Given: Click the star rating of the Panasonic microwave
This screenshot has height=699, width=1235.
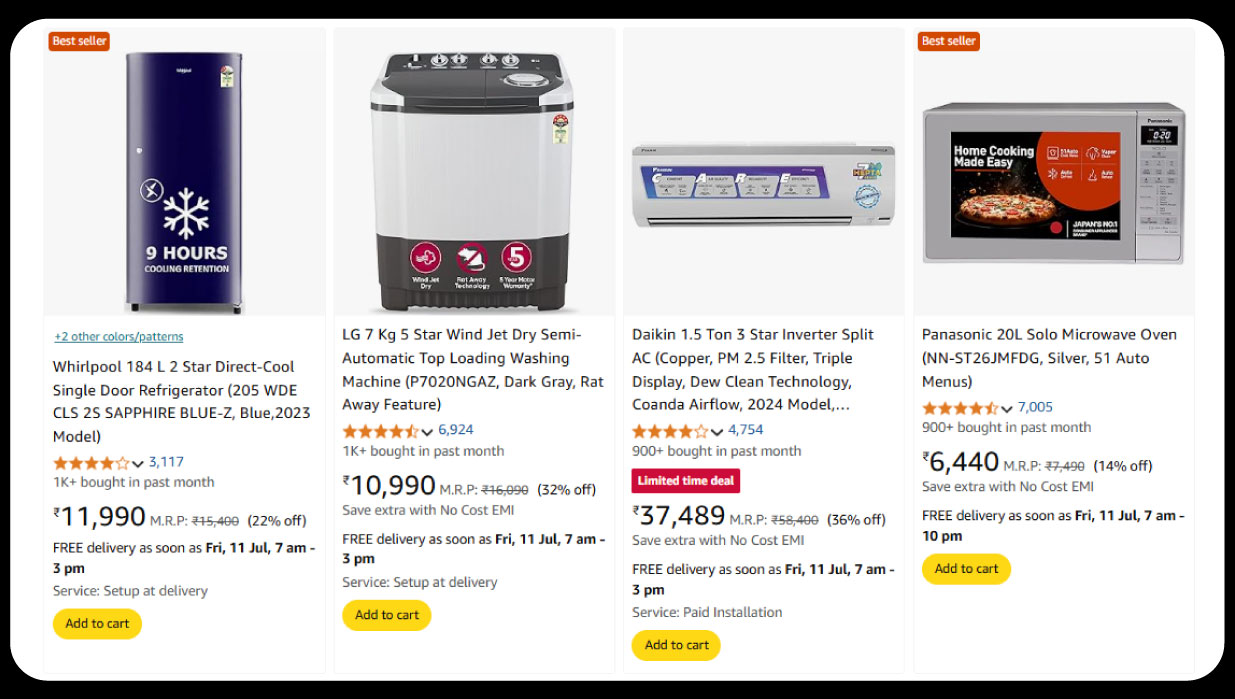Looking at the screenshot, I should (x=960, y=408).
